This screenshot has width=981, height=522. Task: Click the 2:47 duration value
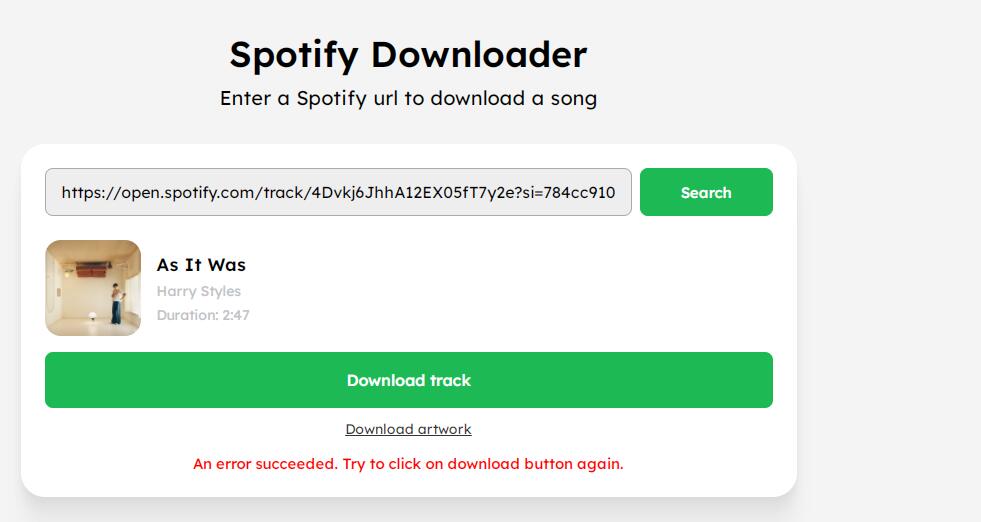click(x=236, y=315)
